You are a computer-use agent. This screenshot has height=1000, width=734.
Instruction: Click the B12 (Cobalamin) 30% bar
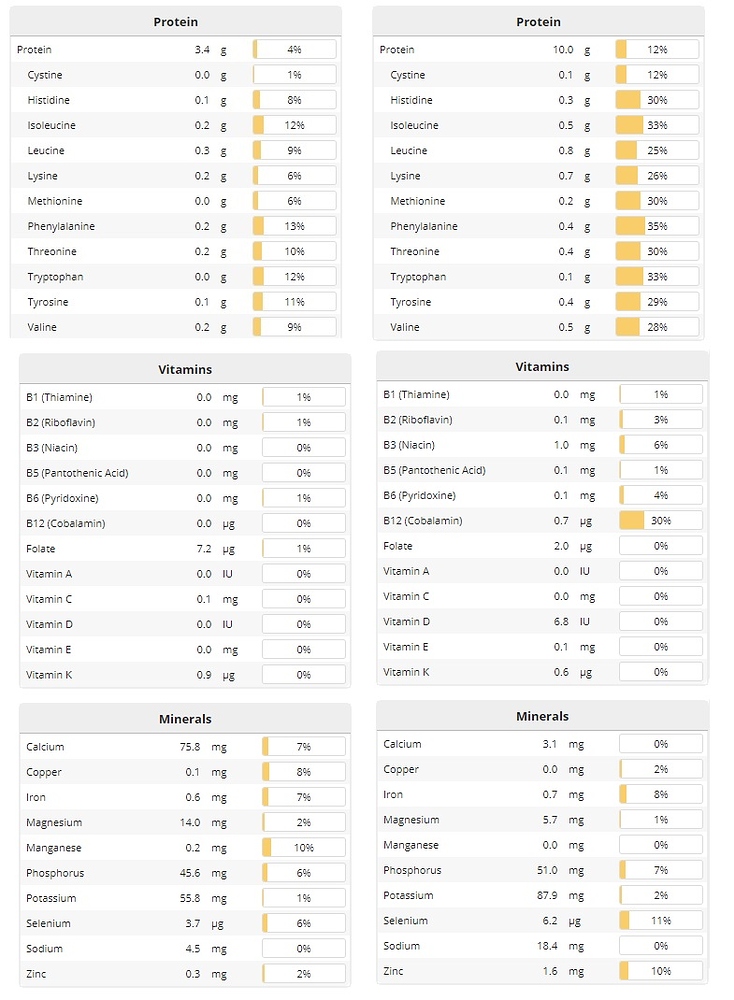(660, 520)
